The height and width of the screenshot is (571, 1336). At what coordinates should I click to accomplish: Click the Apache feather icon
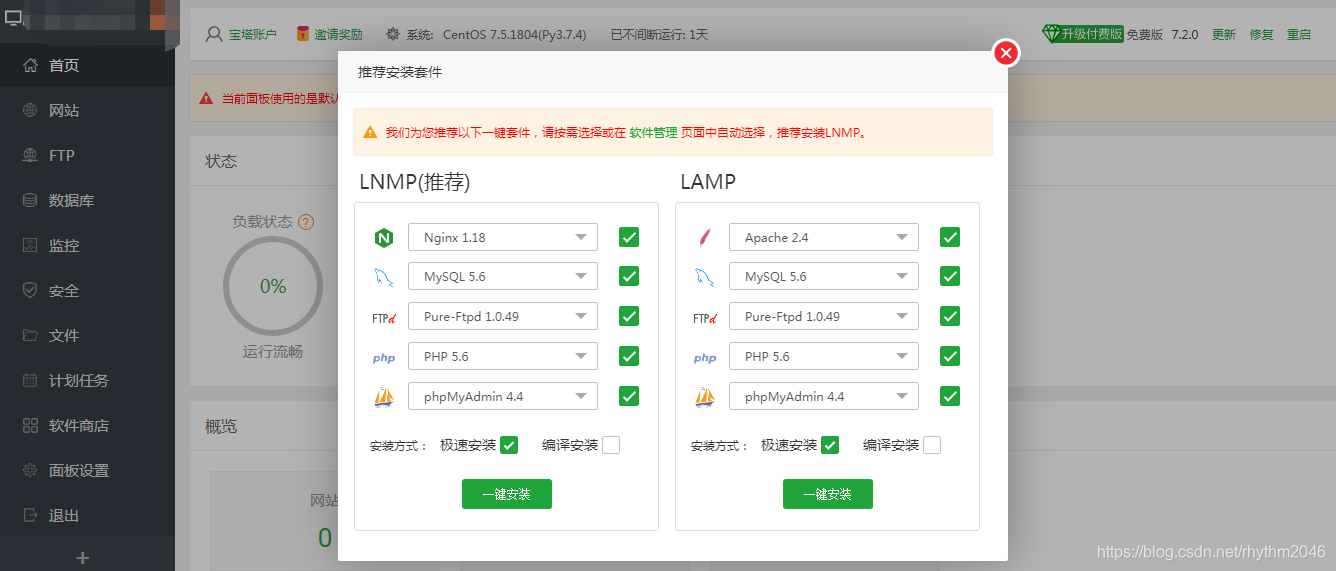pyautogui.click(x=705, y=238)
